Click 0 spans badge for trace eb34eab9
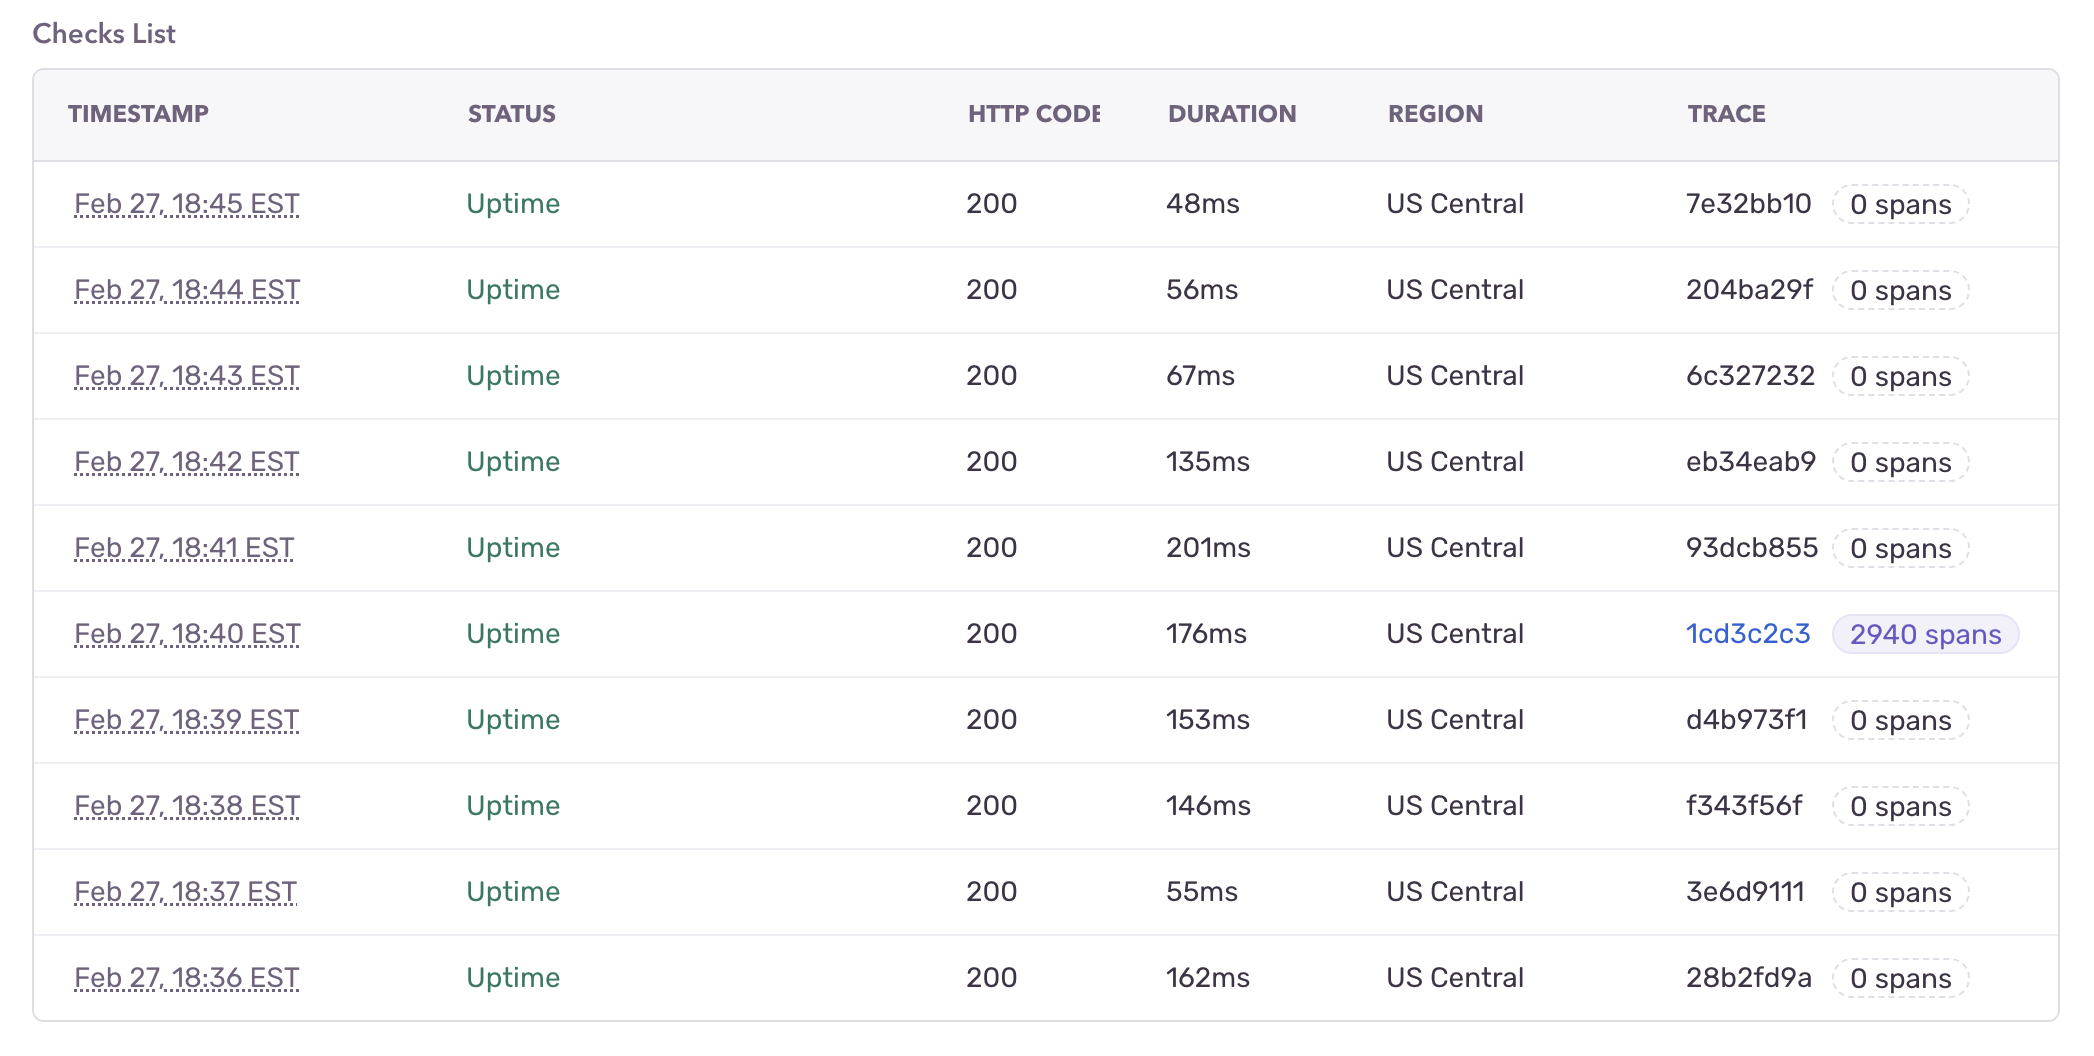The width and height of the screenshot is (2094, 1056). [1900, 462]
